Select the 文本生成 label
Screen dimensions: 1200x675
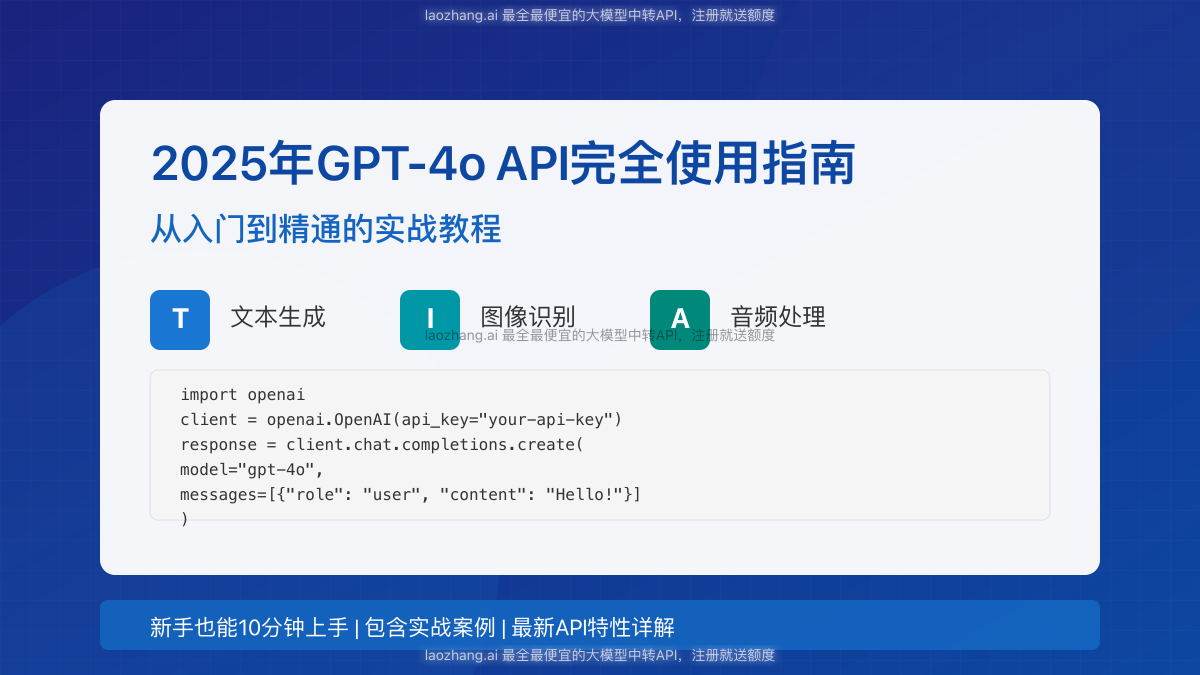[278, 317]
